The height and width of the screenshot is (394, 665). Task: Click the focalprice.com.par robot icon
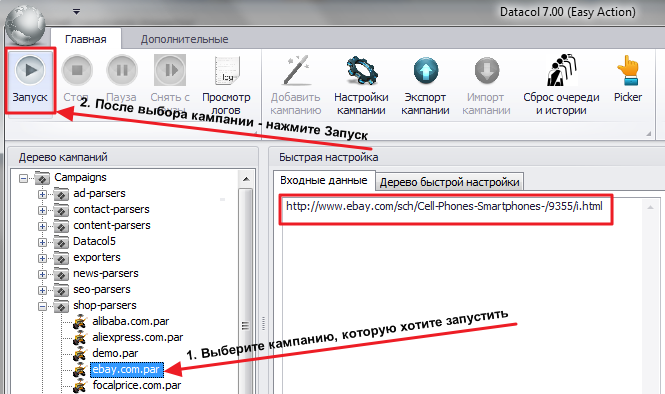[x=79, y=386]
